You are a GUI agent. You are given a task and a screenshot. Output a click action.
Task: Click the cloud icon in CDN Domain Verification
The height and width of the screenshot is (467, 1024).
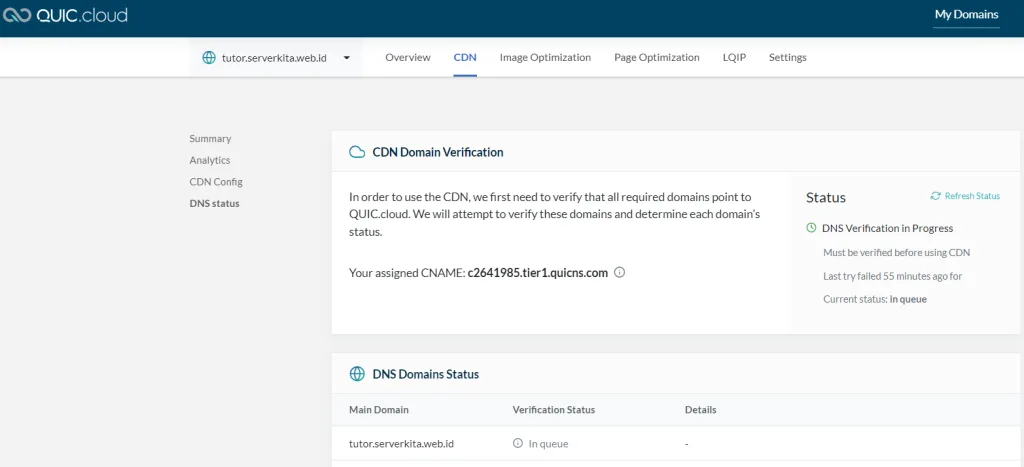pos(357,152)
